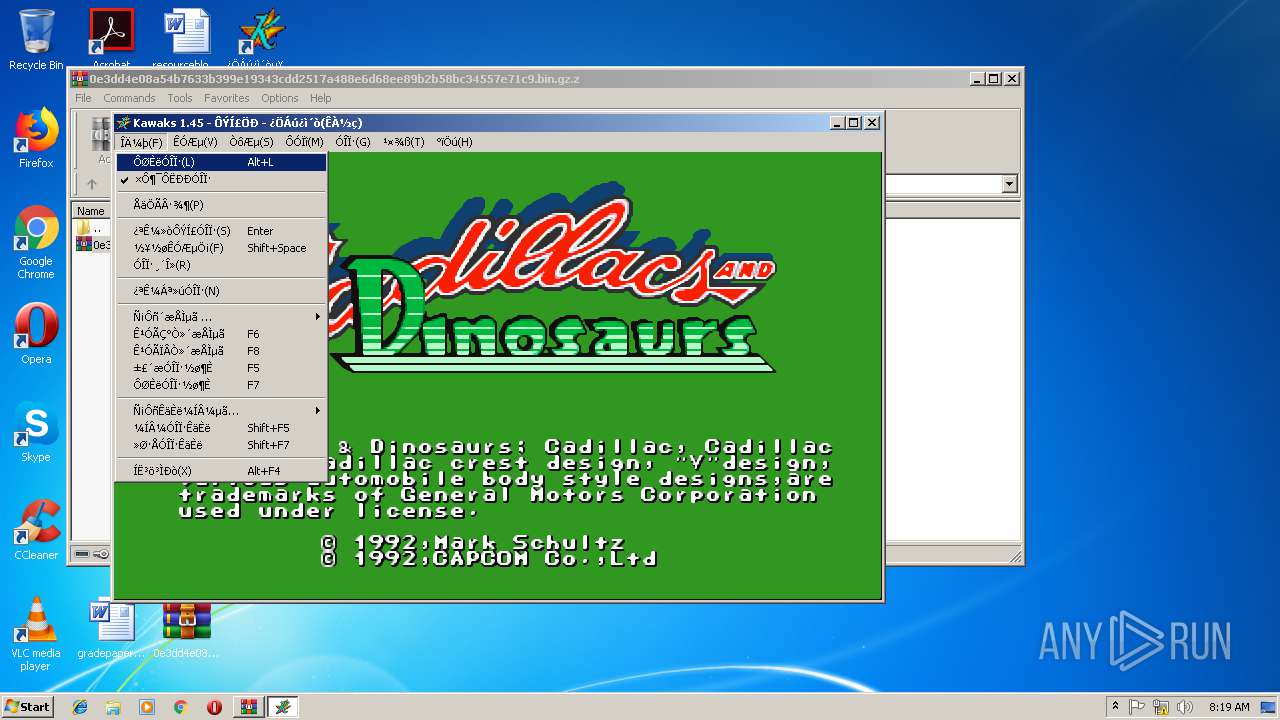
Task: Click the WinRAR Name column header
Action: [x=91, y=211]
